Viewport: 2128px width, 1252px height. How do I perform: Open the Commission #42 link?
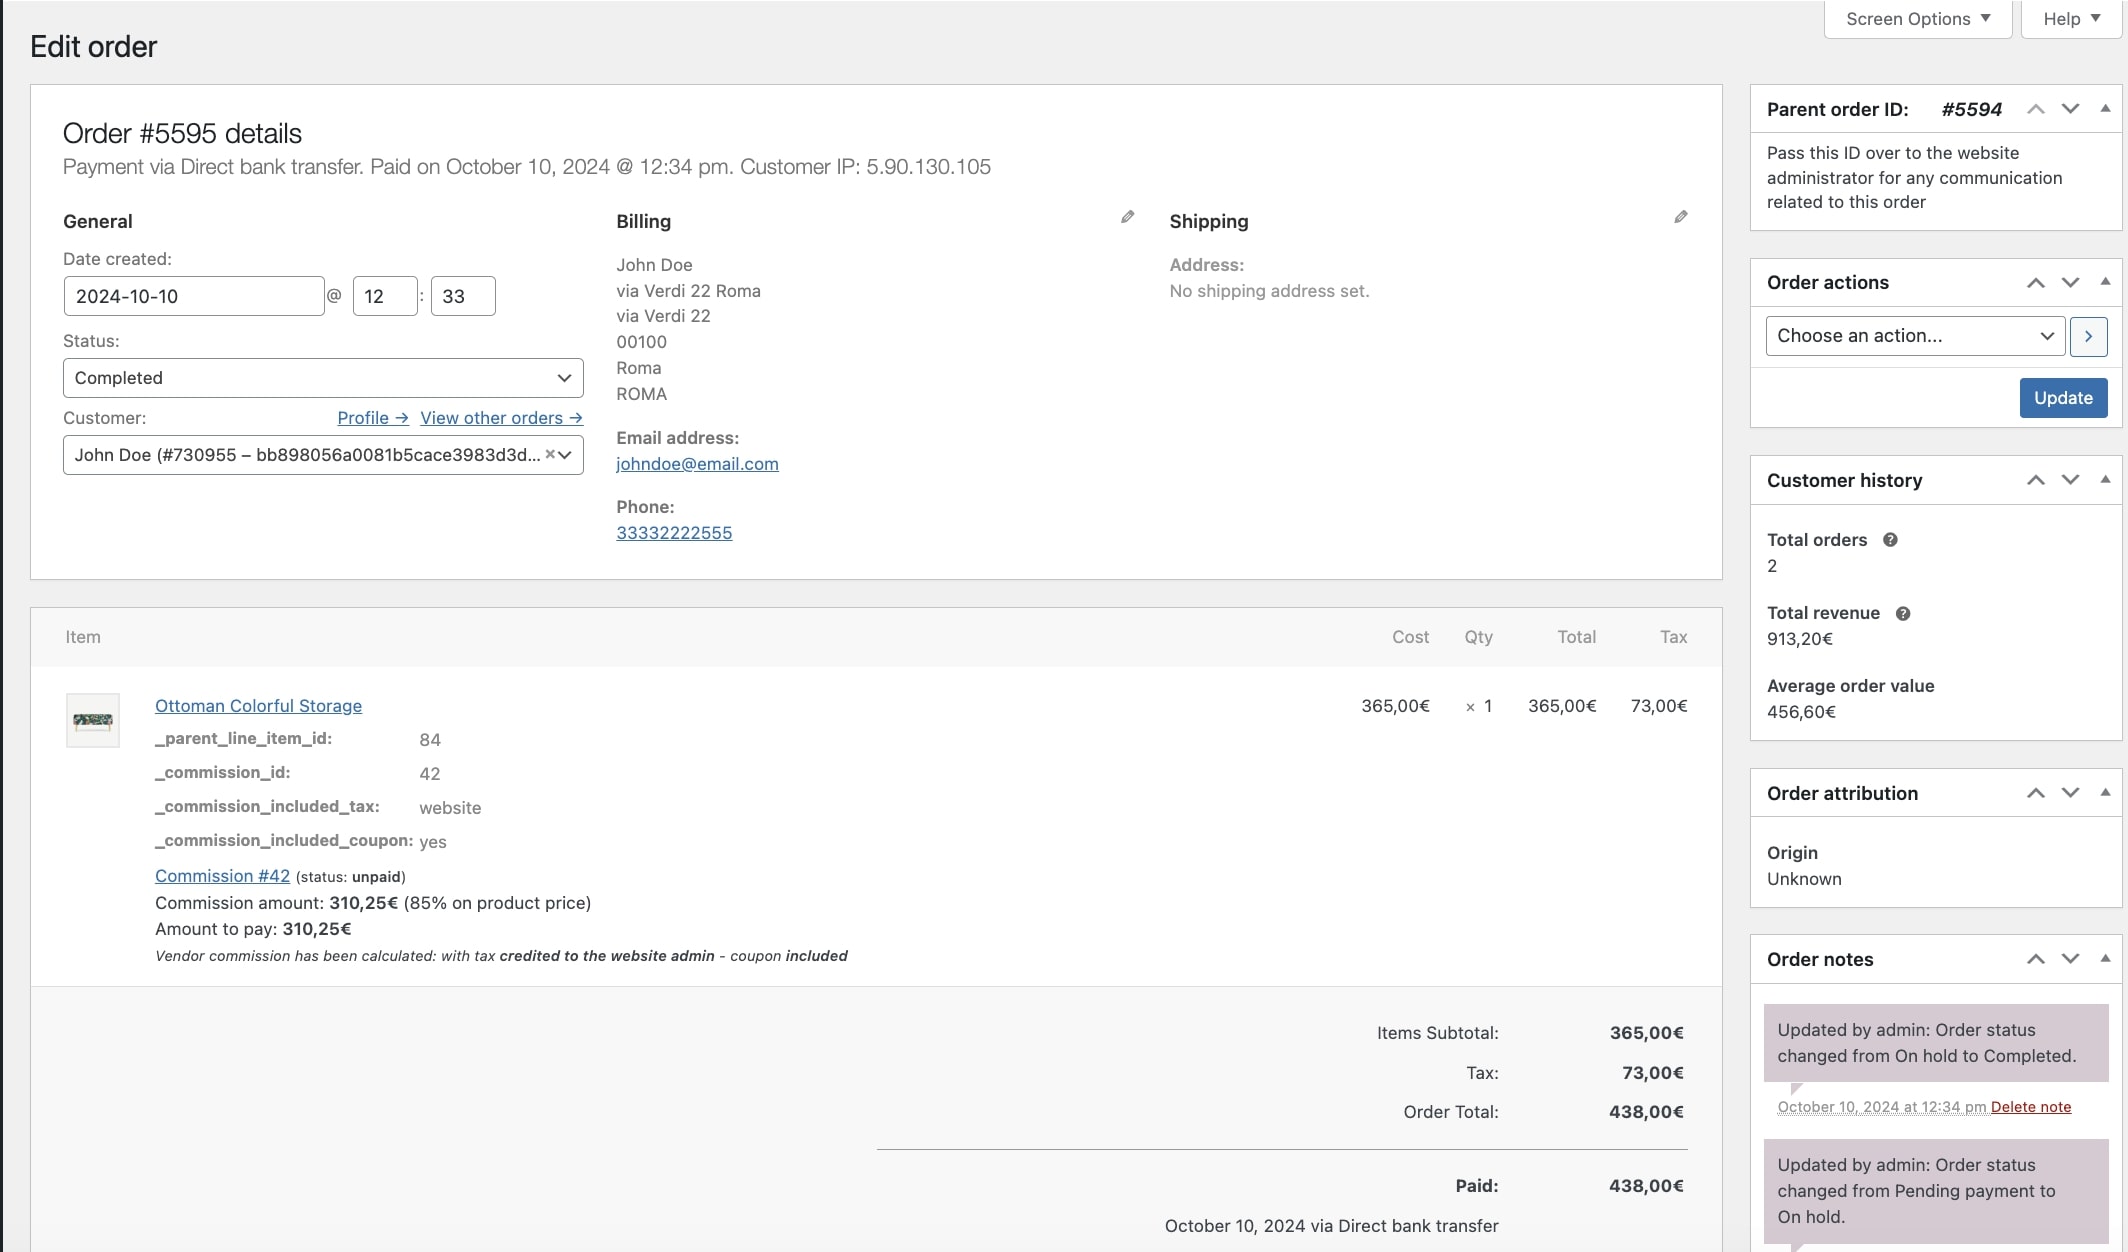click(222, 876)
